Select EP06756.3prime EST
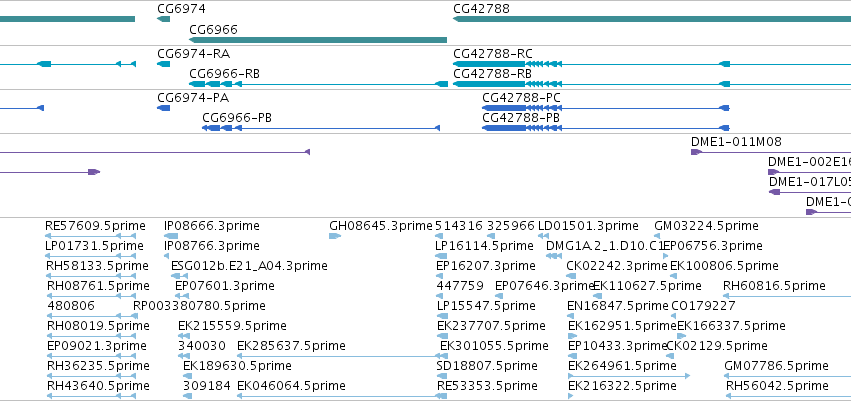Image resolution: width=851 pixels, height=401 pixels. [714, 246]
